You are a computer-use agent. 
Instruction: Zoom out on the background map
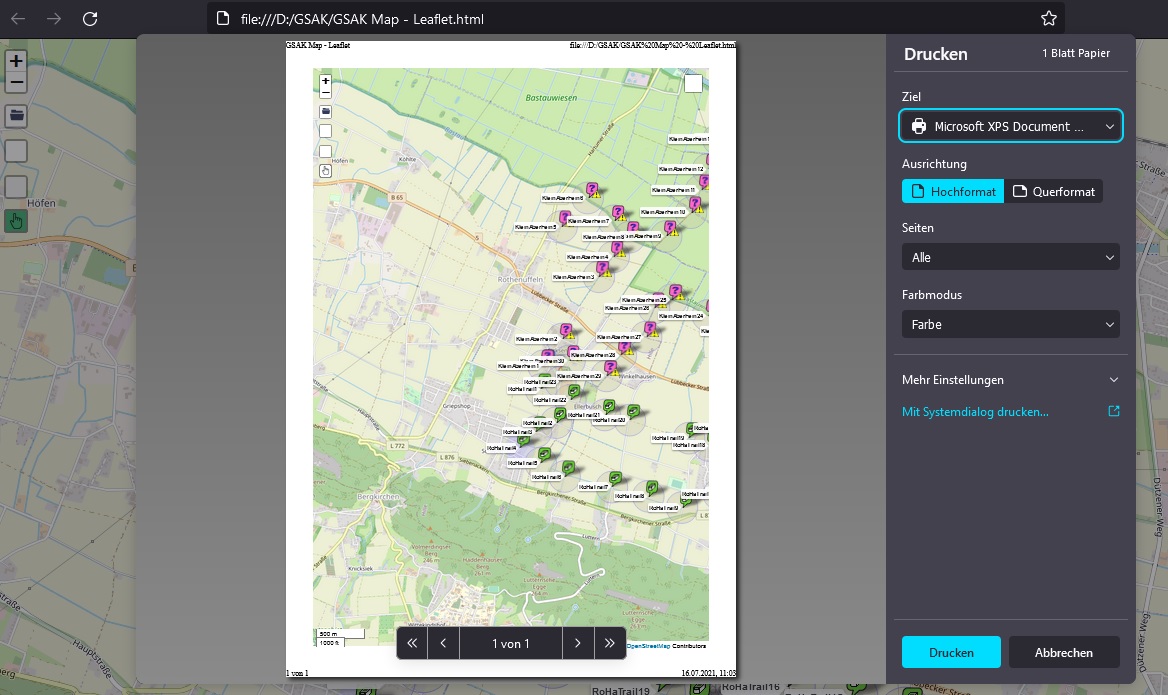click(16, 83)
